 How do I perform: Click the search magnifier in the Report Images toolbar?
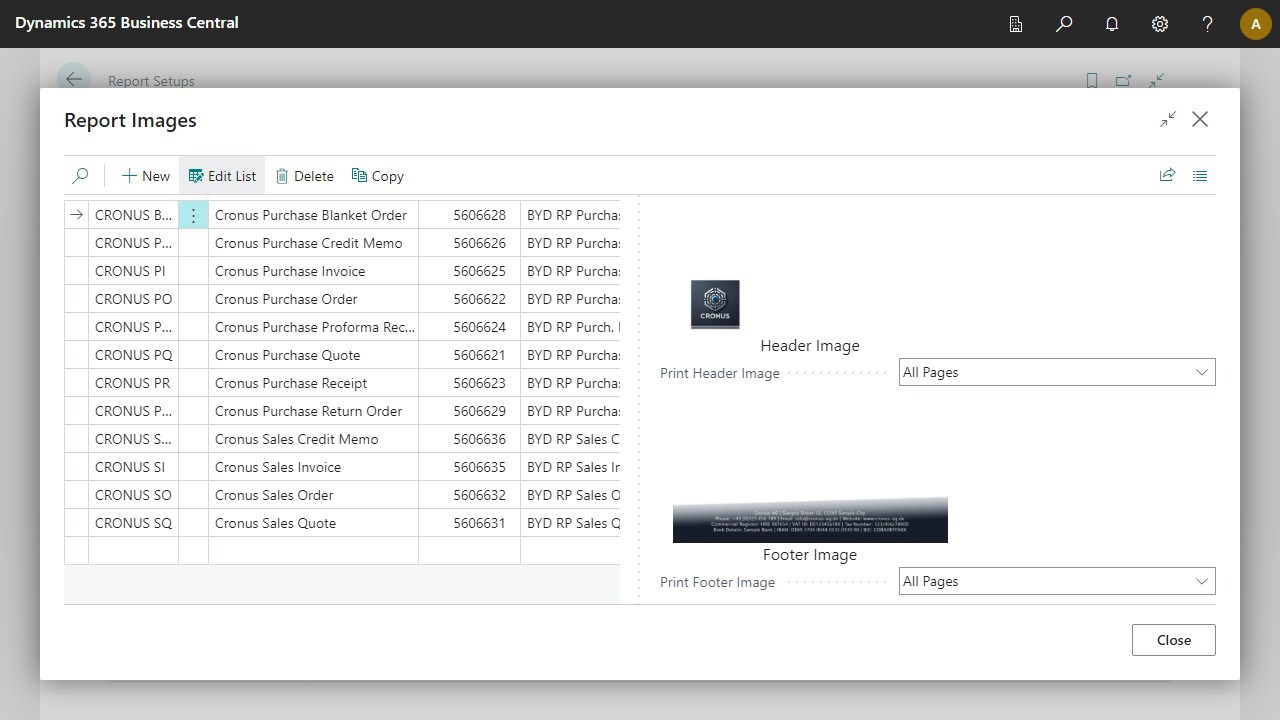pos(81,175)
